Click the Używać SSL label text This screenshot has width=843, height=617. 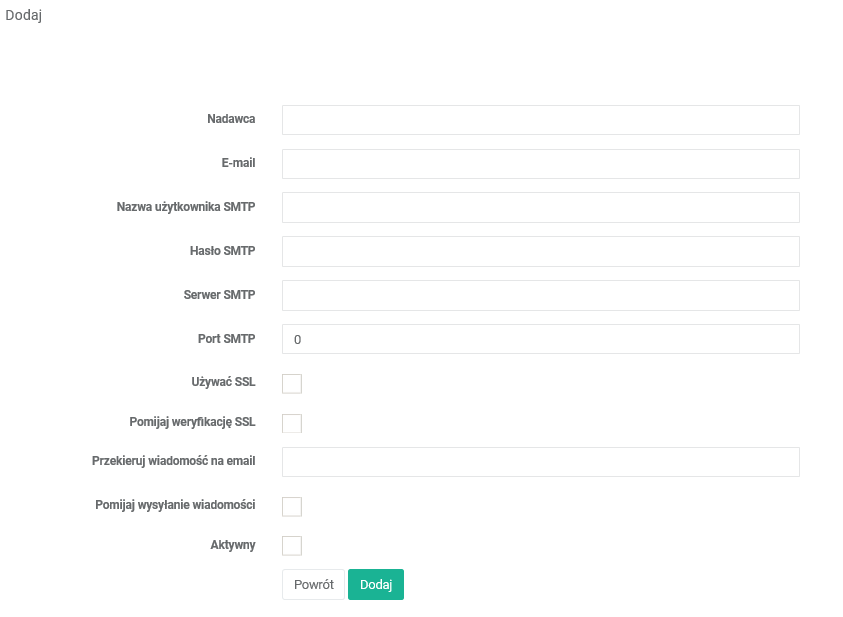coord(223,383)
